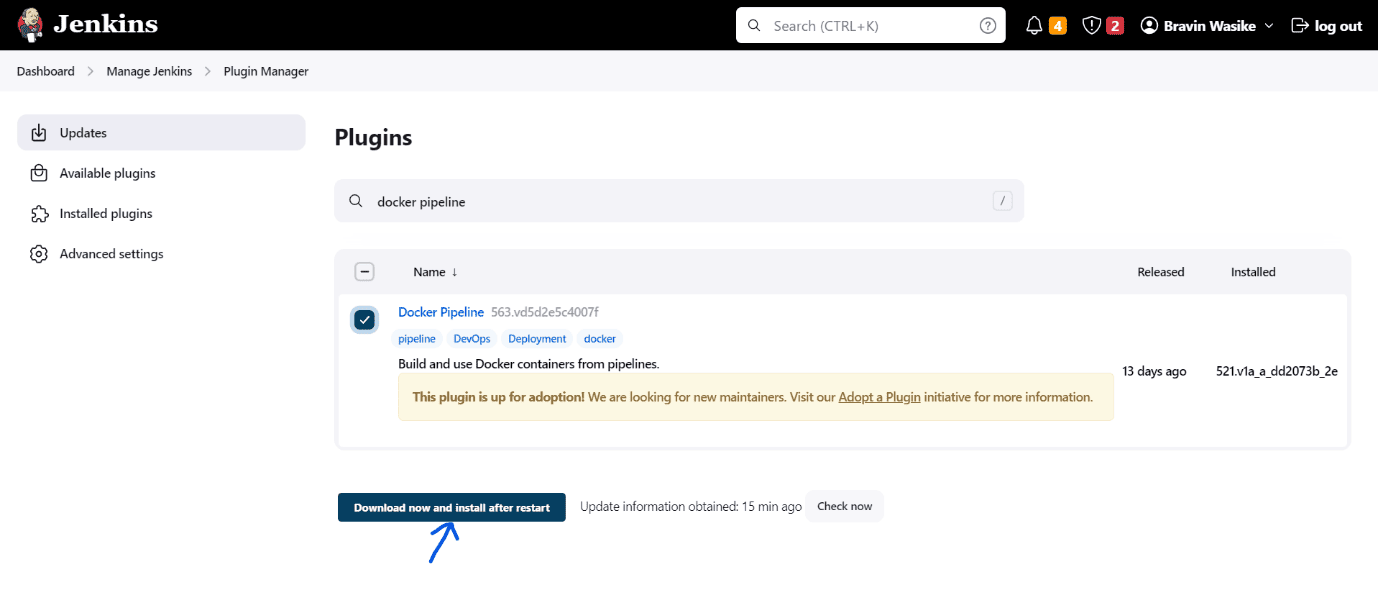This screenshot has width=1378, height=590.
Task: Click Download now and install after restart
Action: click(x=452, y=507)
